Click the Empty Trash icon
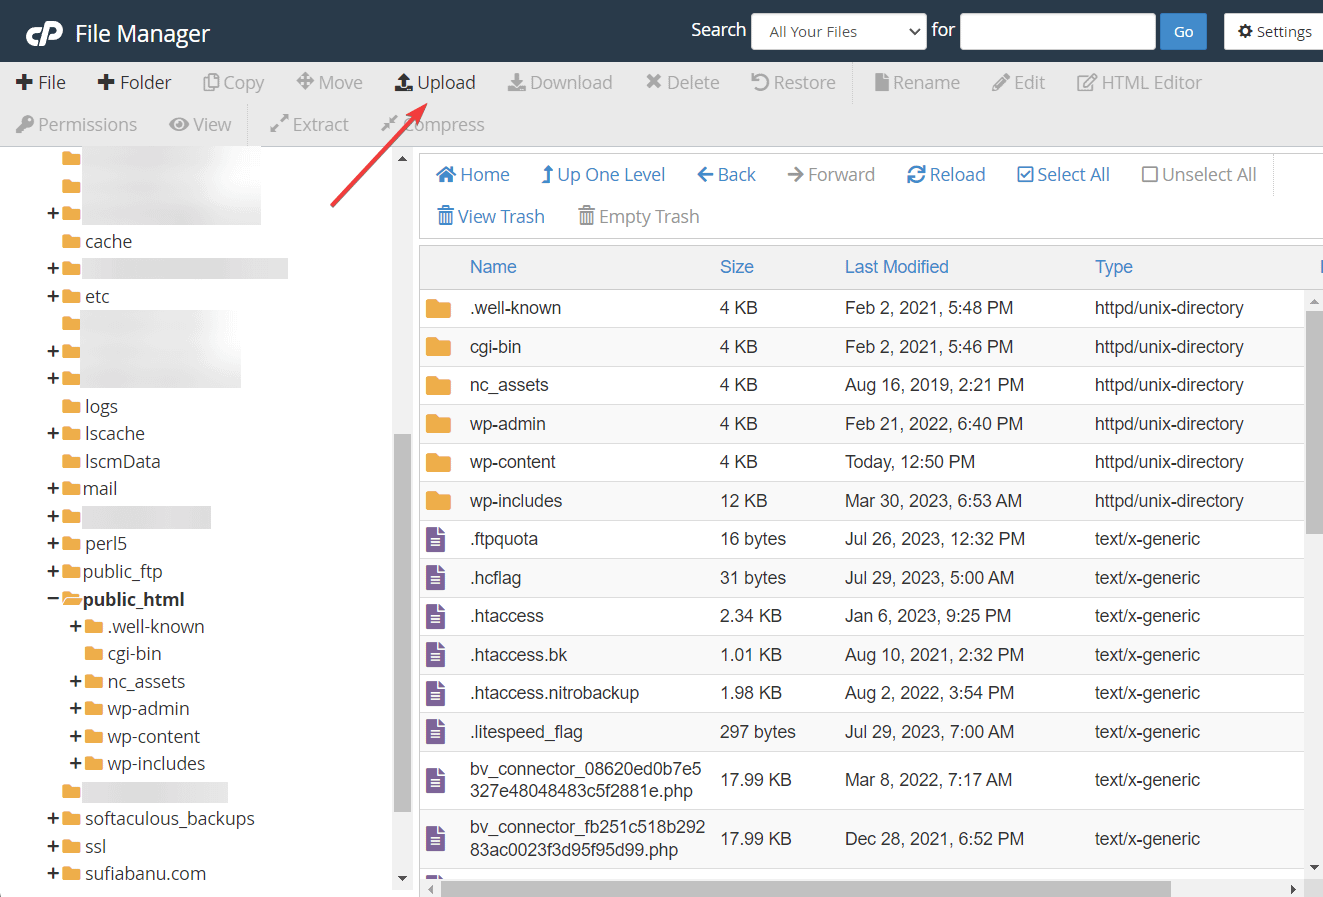Viewport: 1323px width, 897px height. pos(638,216)
